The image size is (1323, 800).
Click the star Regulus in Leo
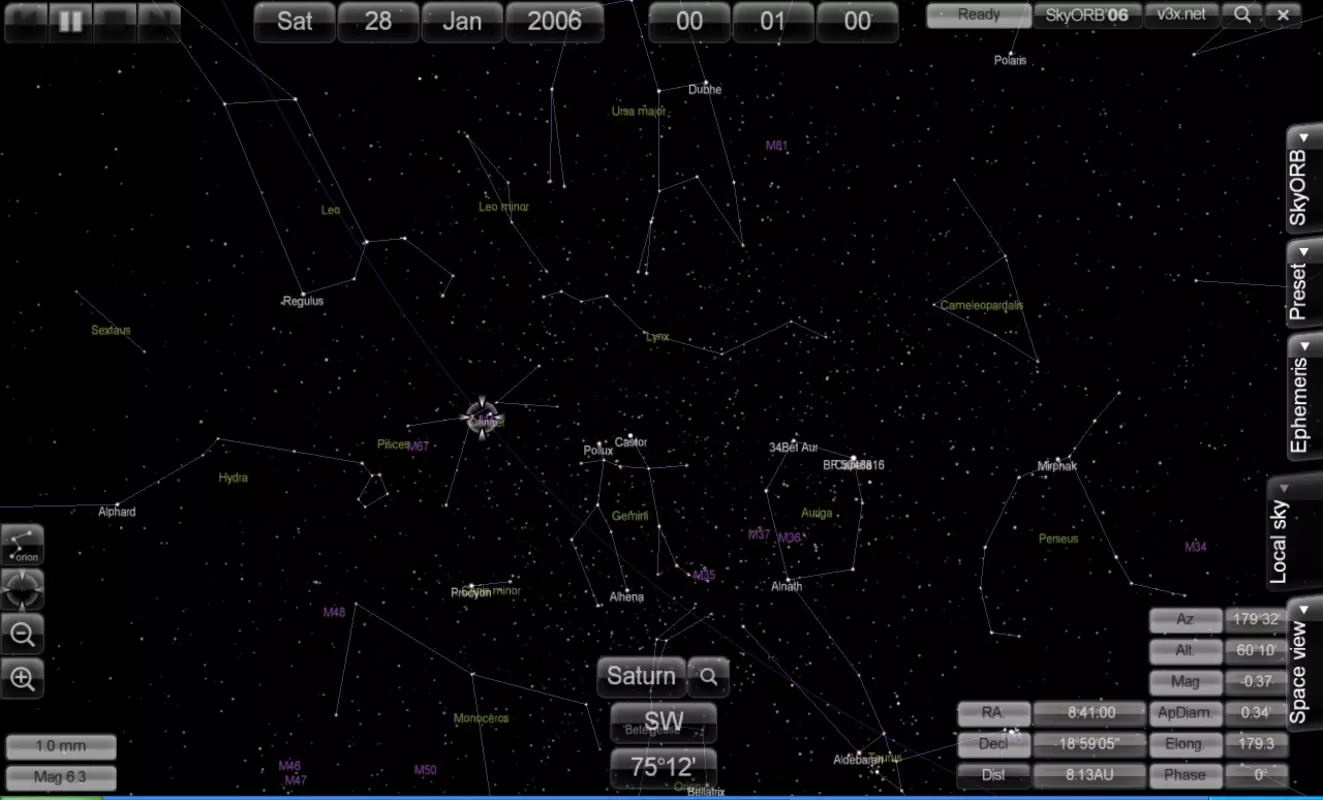[x=303, y=301]
